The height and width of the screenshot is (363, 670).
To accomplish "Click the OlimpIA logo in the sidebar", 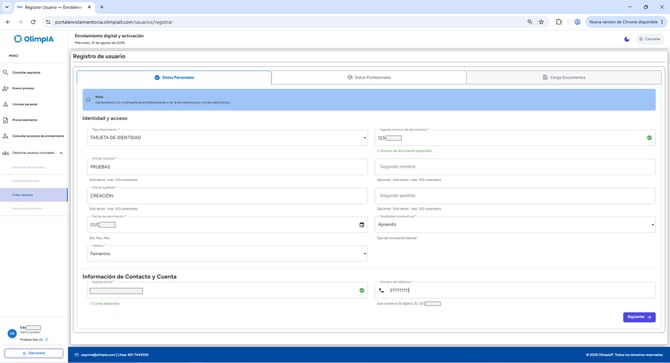I will click(x=34, y=39).
